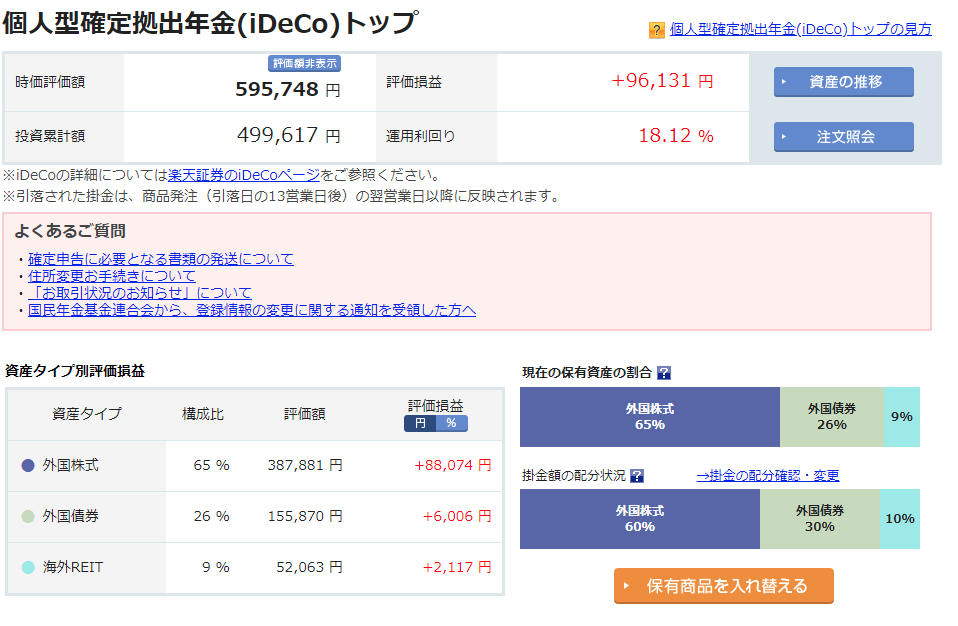Click the yellow help icon beside the iDeCoトップの見方 link
The image size is (958, 626).
[x=657, y=30]
